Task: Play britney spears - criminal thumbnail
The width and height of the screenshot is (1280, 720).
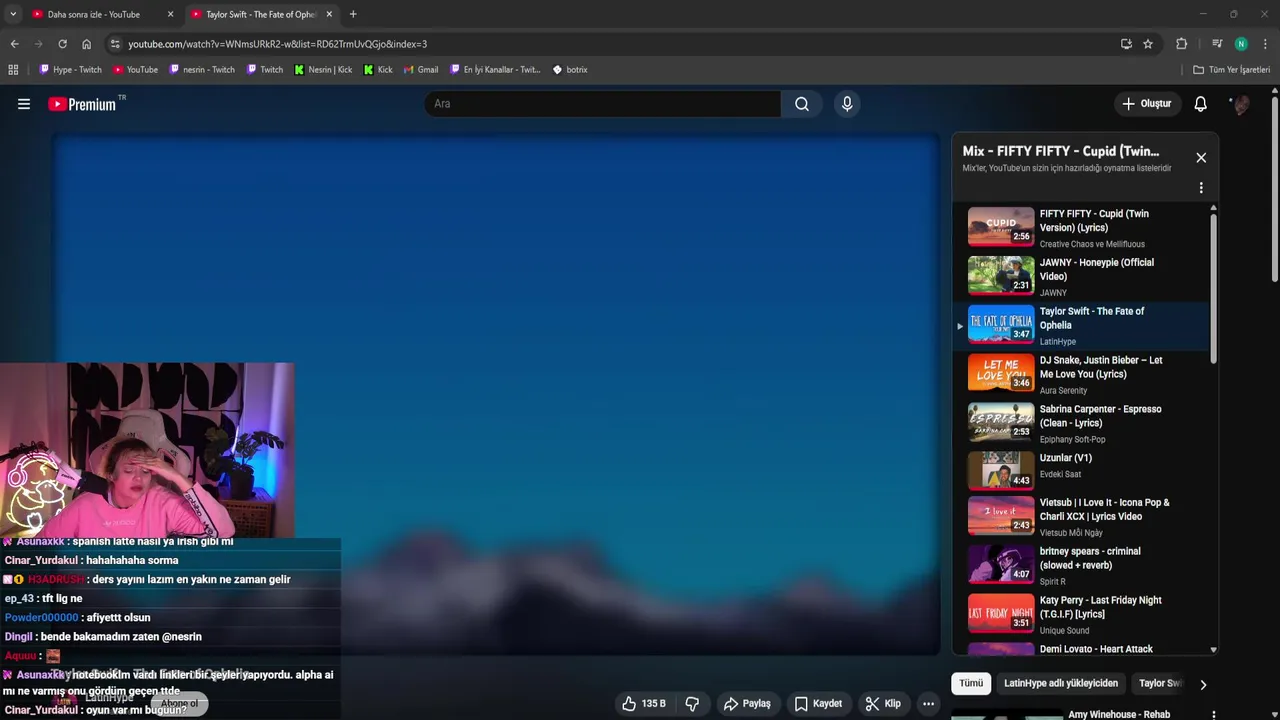Action: [x=1001, y=564]
